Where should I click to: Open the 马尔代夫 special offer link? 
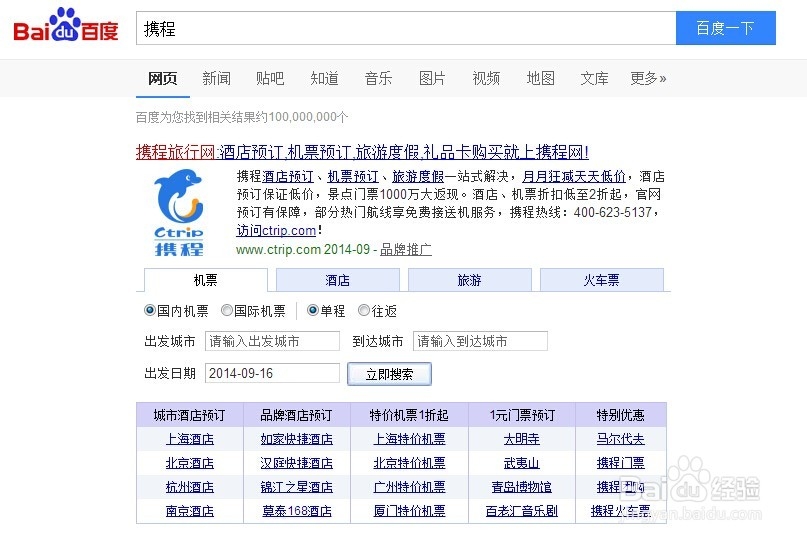click(621, 439)
